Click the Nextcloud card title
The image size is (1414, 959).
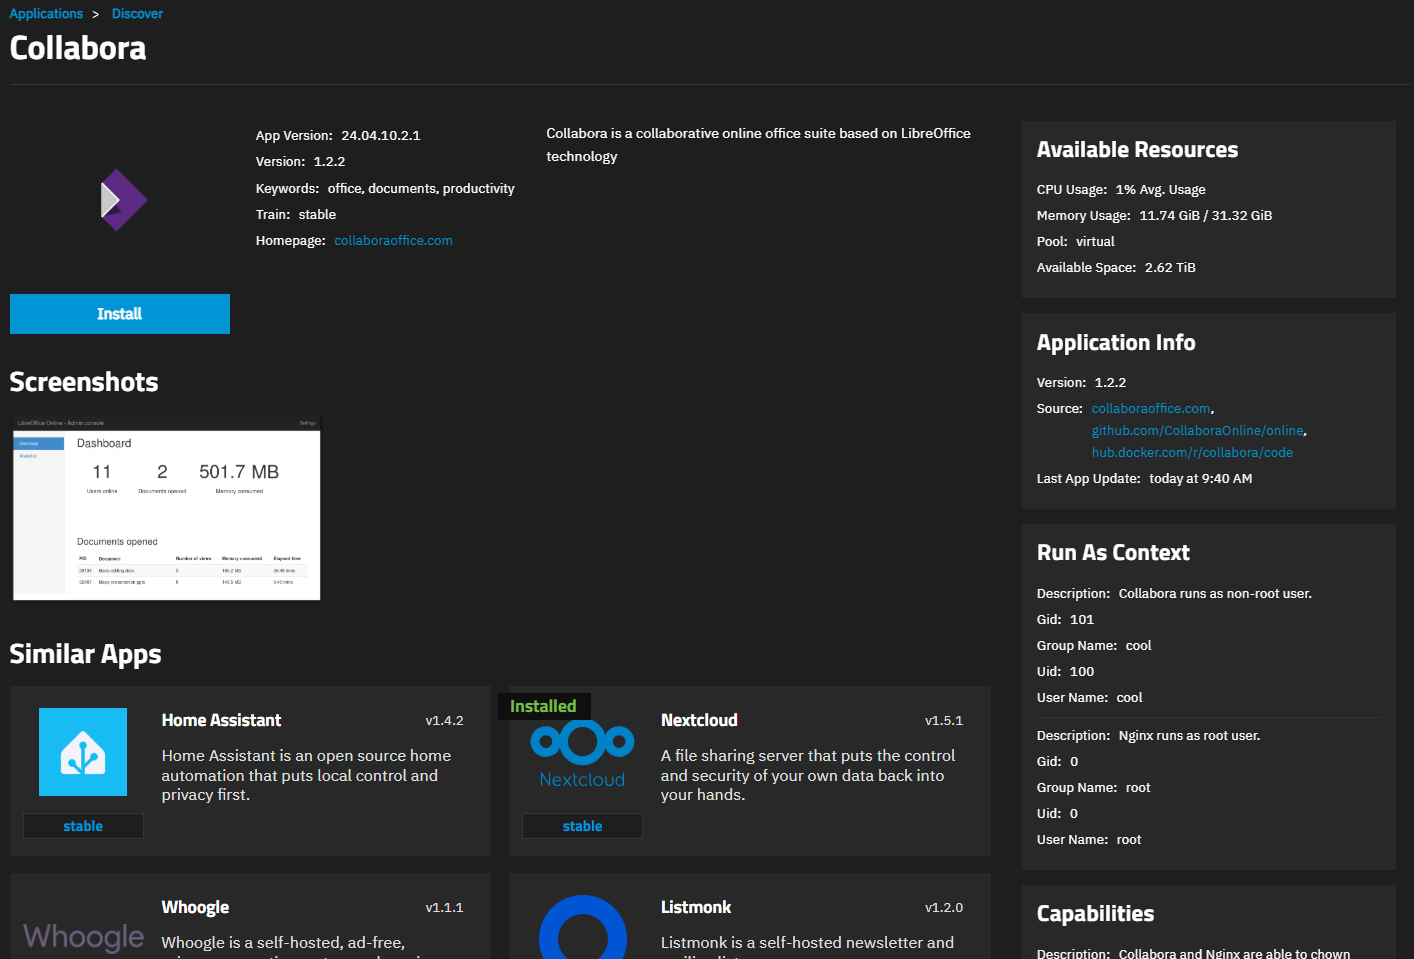tap(699, 720)
